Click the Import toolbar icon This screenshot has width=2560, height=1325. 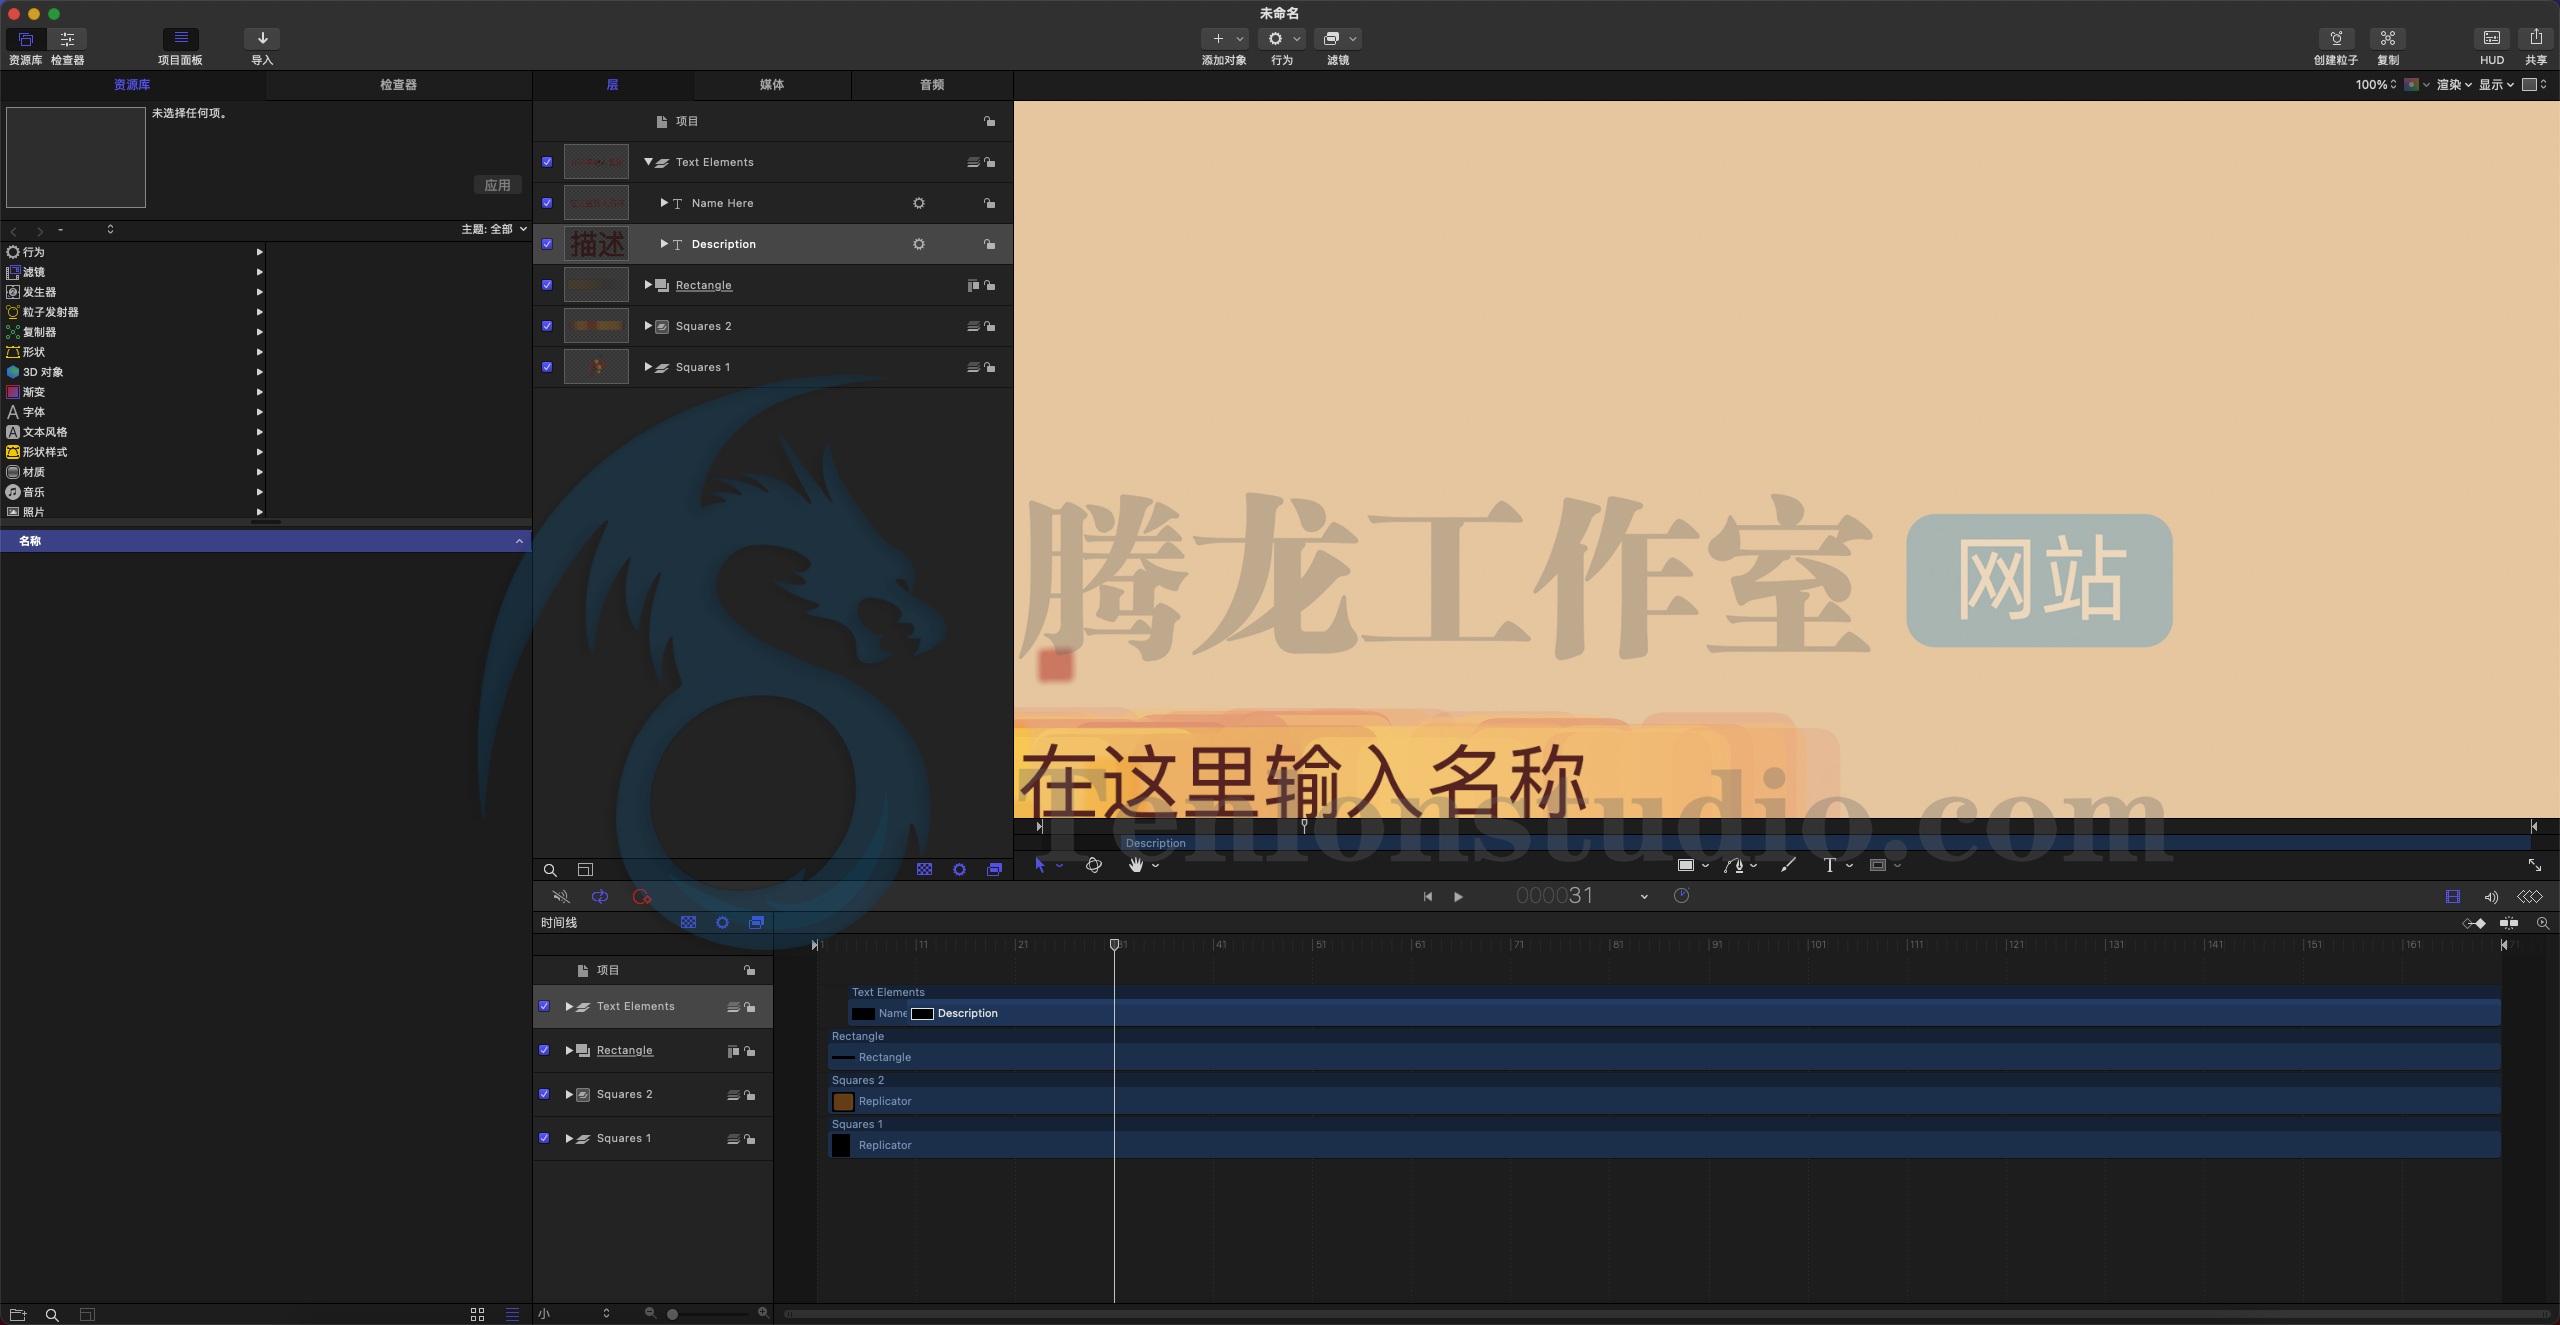(262, 39)
